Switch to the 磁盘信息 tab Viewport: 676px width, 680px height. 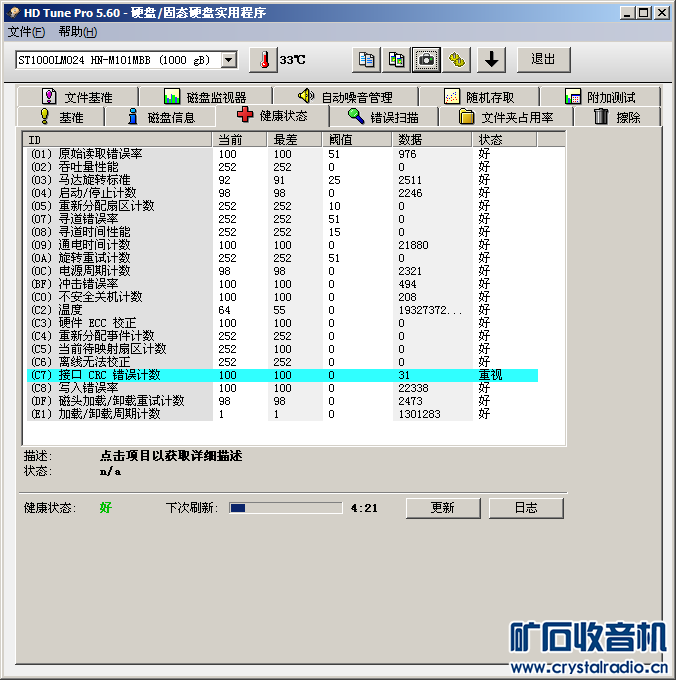coord(161,117)
